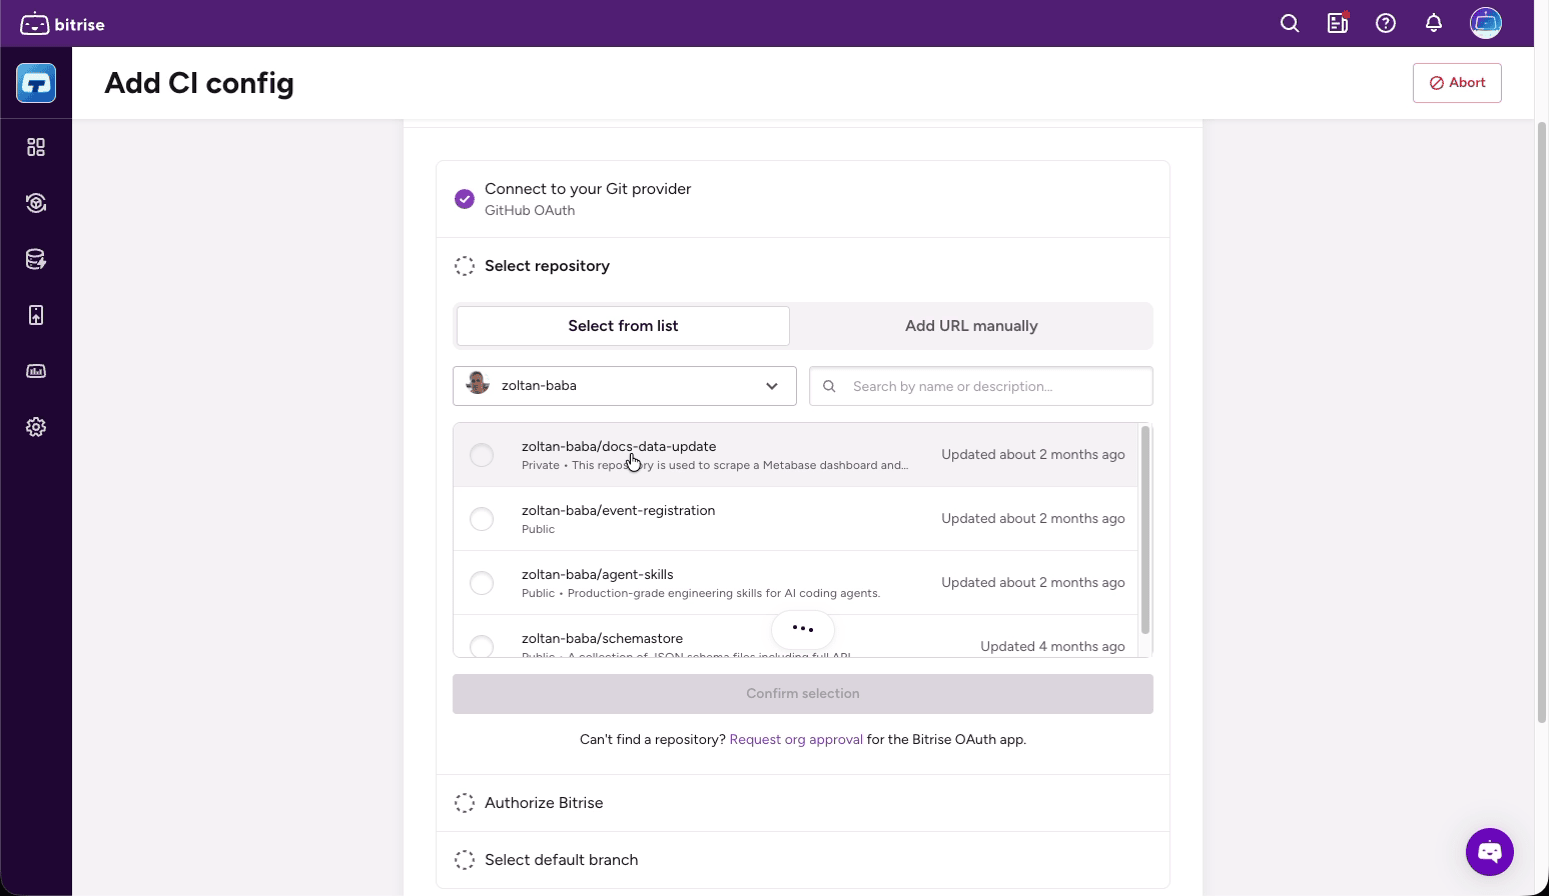This screenshot has width=1549, height=896.
Task: Click the zoltan-baba/docs-data-update repository name
Action: click(619, 446)
